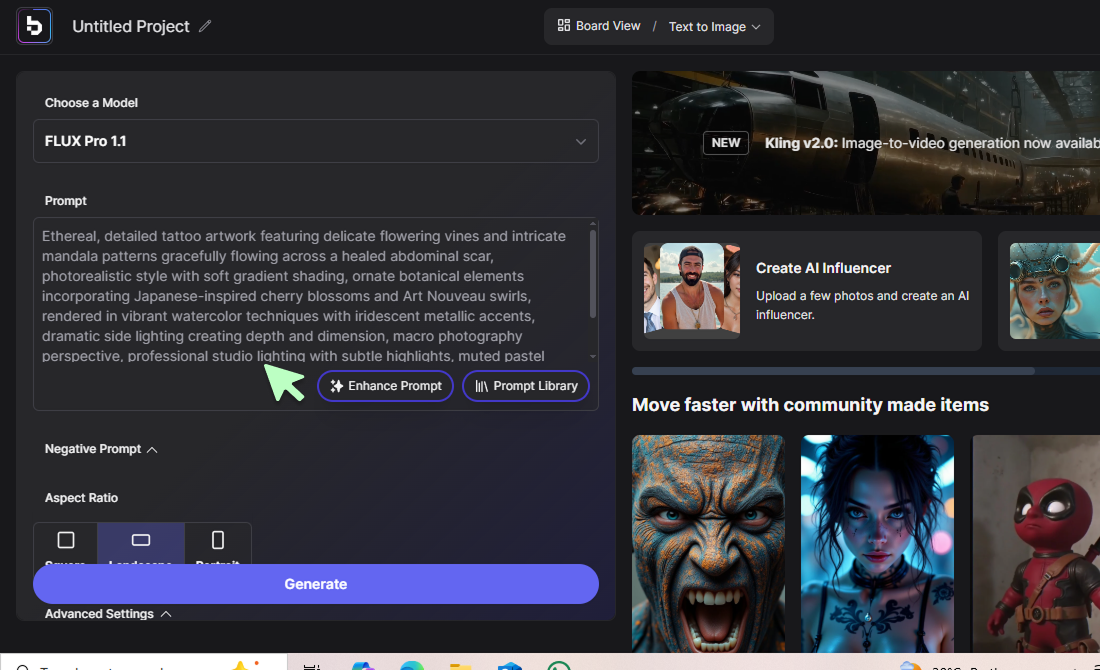Viewport: 1100px width, 670px height.
Task: Expand the Advanced Settings section
Action: [108, 614]
